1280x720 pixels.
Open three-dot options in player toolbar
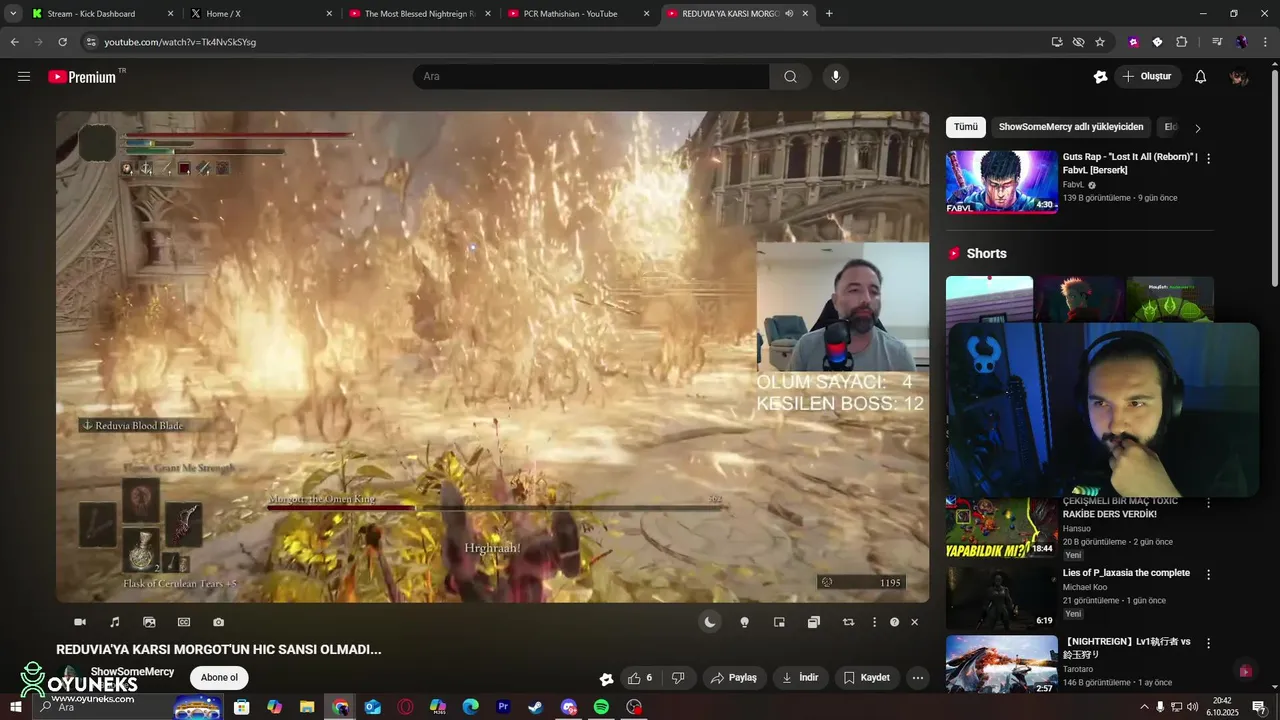click(x=874, y=622)
